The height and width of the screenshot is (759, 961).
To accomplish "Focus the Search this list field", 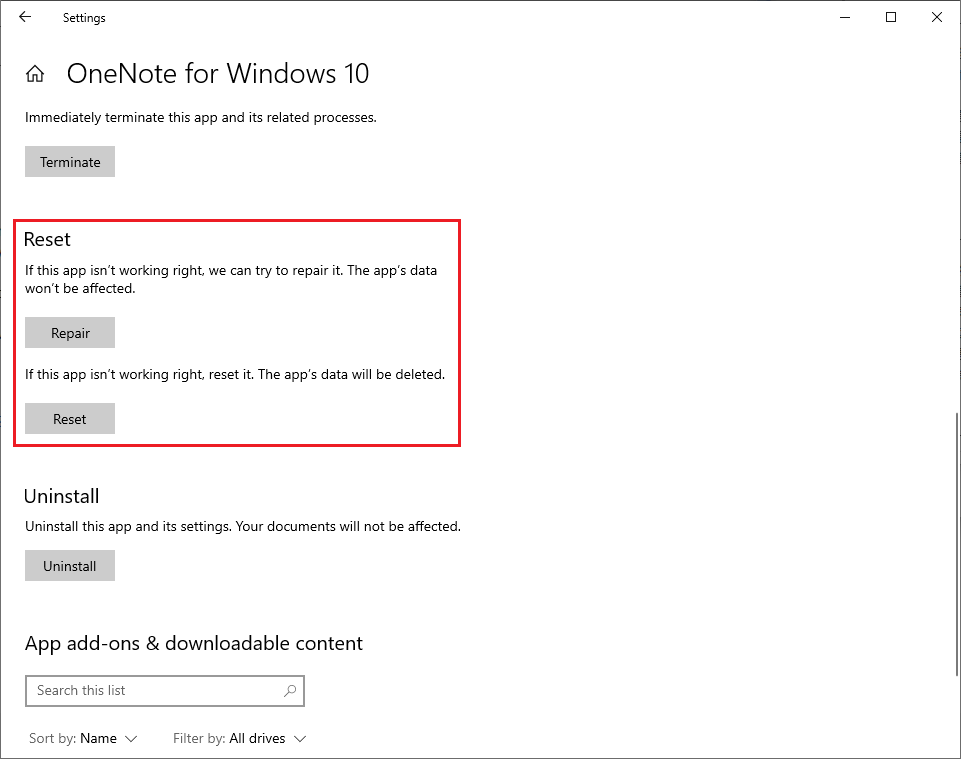I will 165,690.
